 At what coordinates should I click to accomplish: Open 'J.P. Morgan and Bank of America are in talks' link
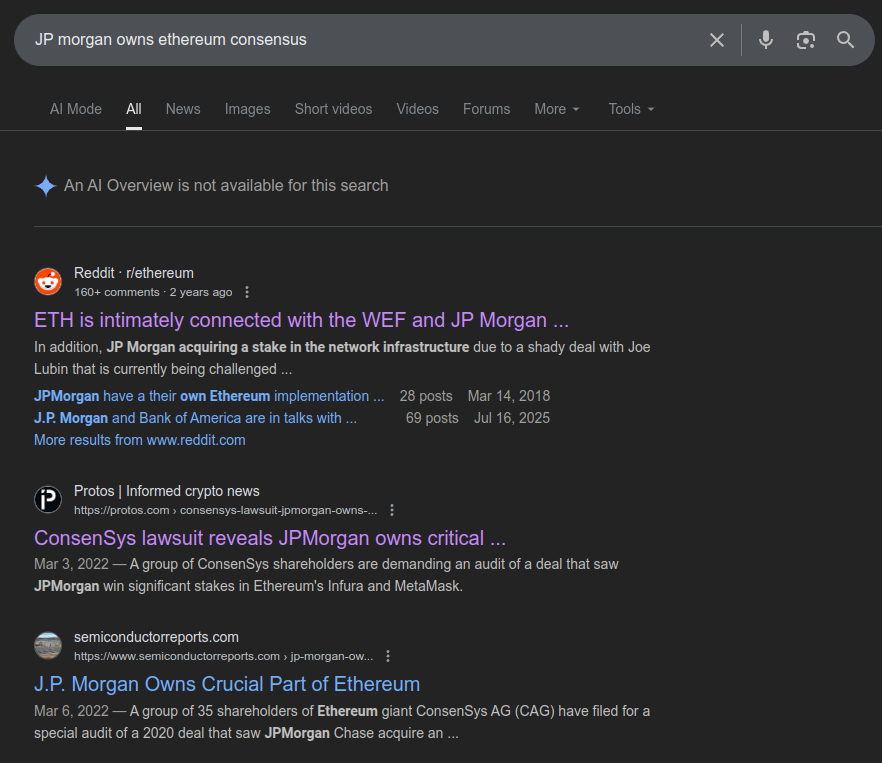(195, 418)
